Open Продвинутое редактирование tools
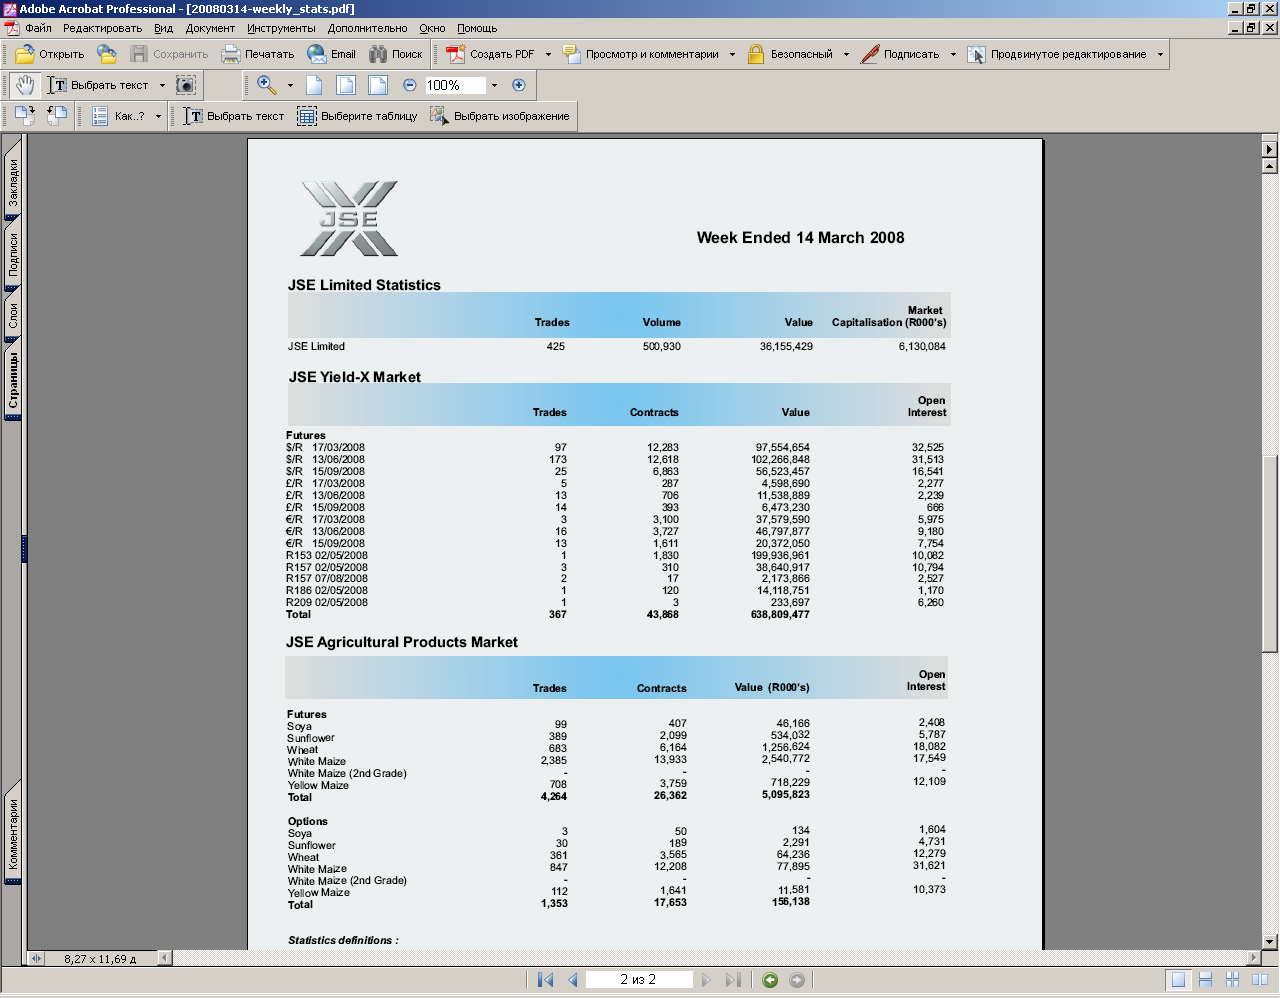The height and width of the screenshot is (998, 1280). 1058,54
